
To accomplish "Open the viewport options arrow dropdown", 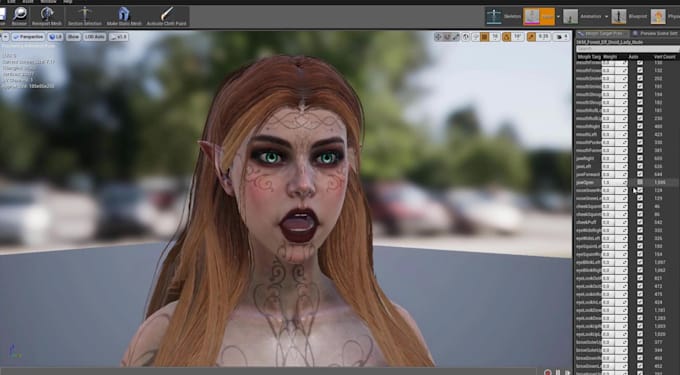I will click(5, 37).
